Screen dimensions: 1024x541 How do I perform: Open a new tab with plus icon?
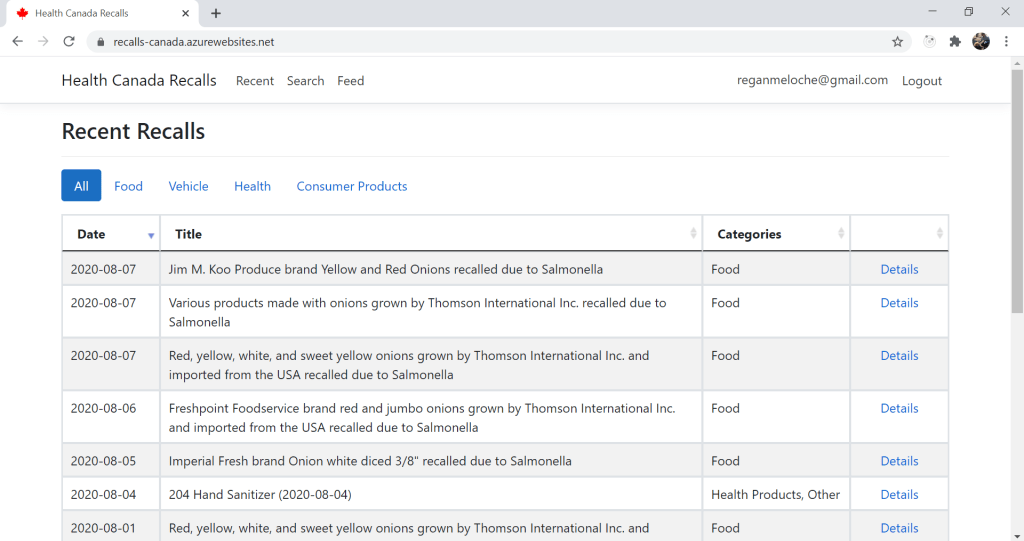pos(216,13)
